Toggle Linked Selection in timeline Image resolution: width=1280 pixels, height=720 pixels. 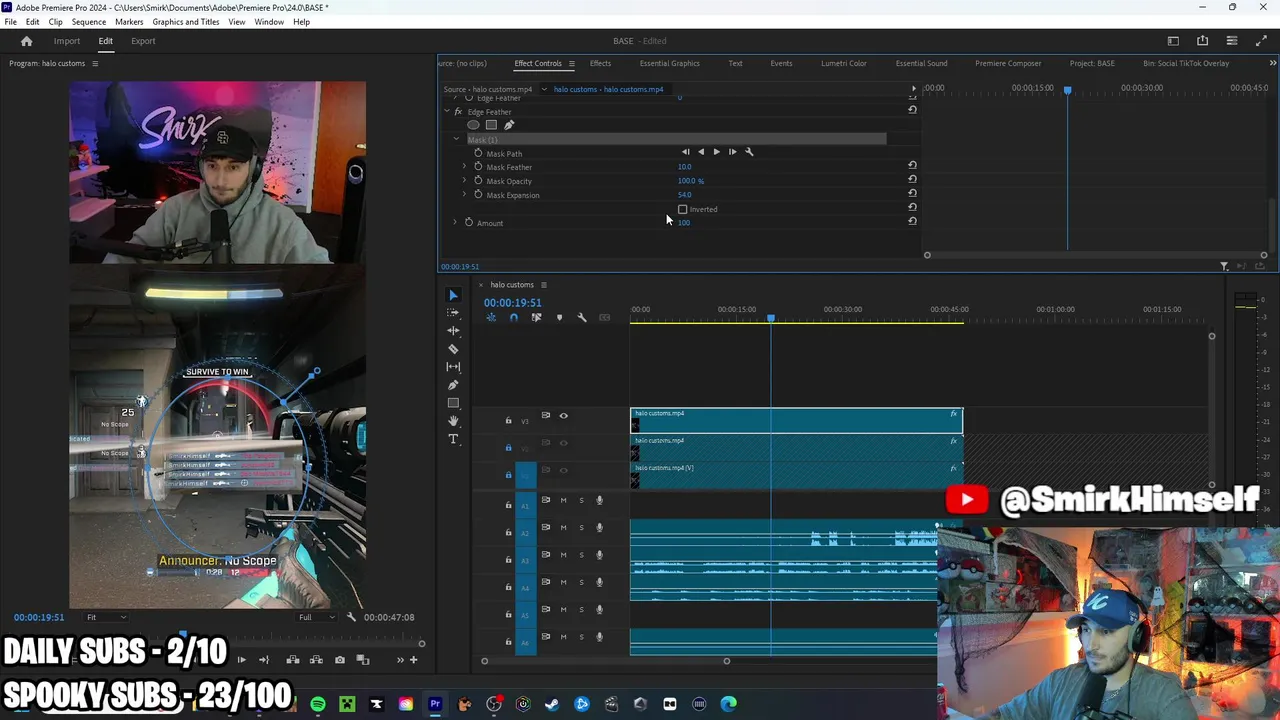(x=536, y=318)
